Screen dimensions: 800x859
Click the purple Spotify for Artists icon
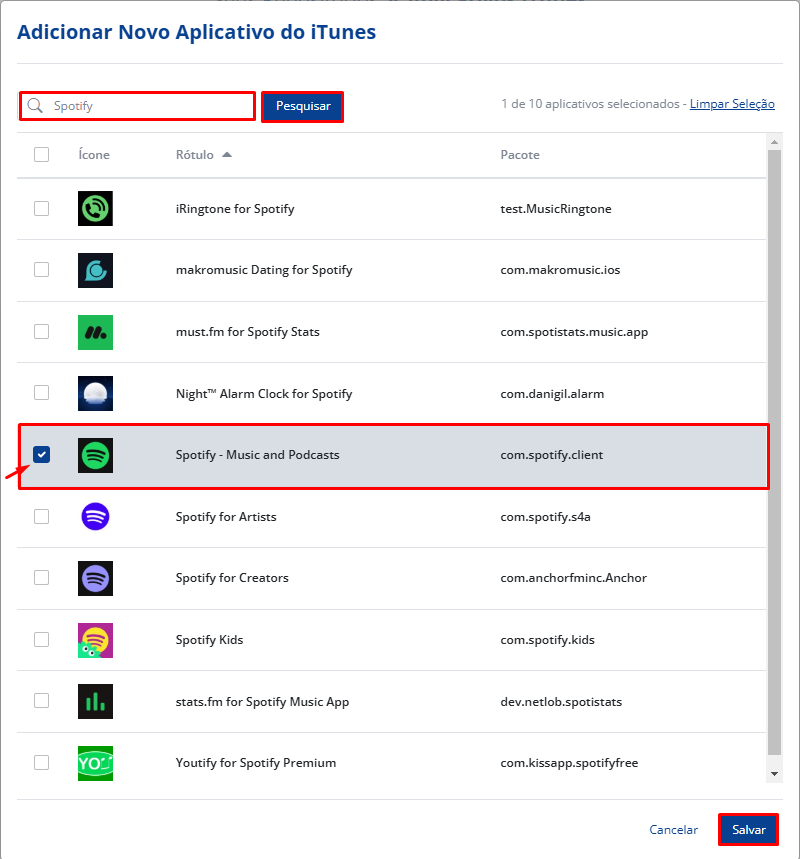95,516
